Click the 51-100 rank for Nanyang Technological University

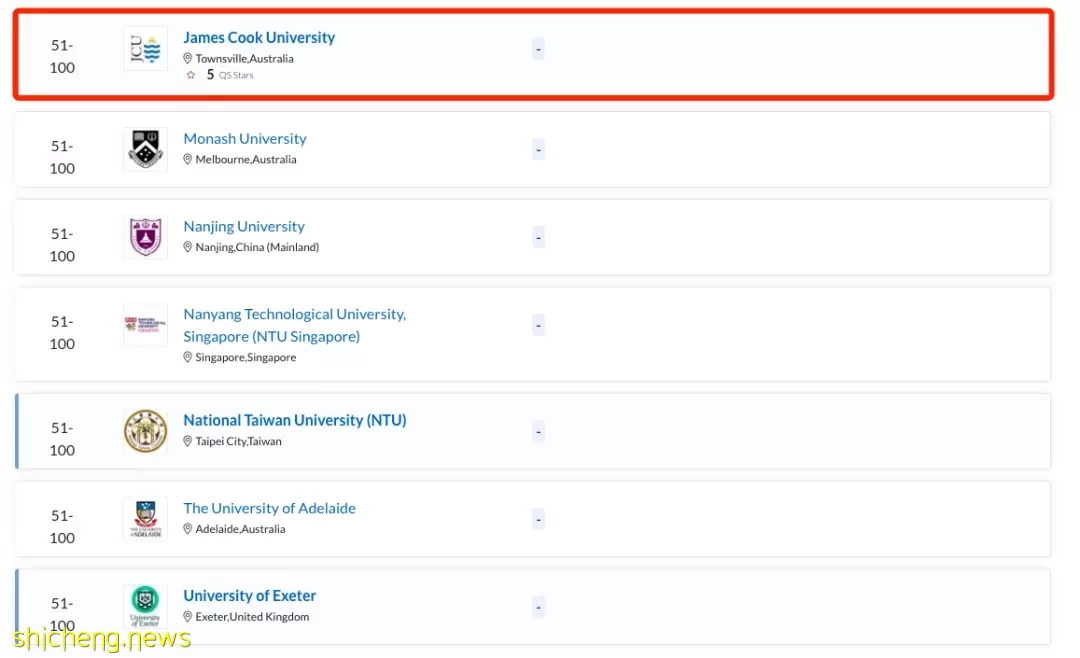point(62,333)
